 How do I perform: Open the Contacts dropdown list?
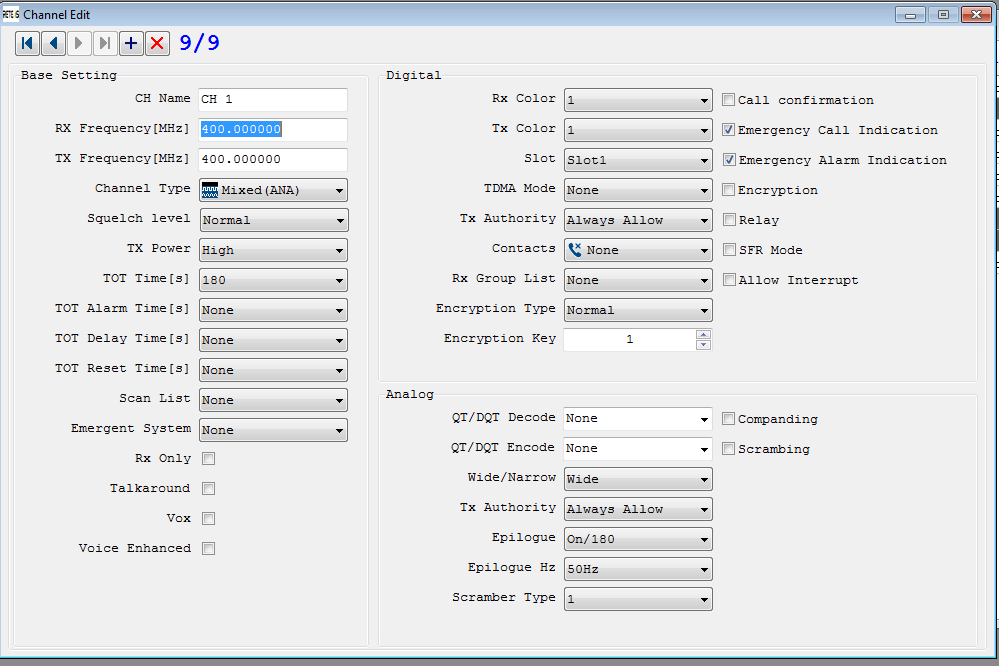point(637,250)
